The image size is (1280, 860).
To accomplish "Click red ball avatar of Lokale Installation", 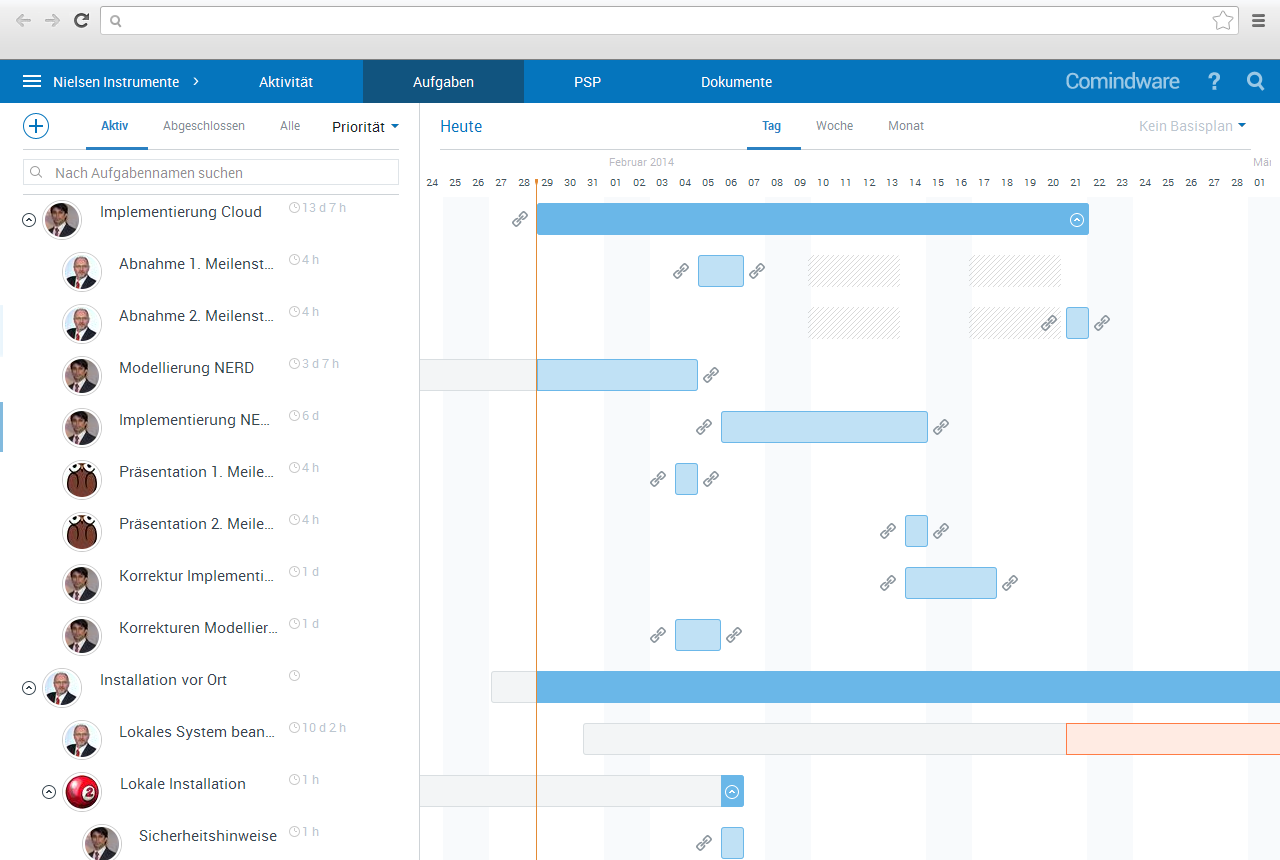I will pos(82,792).
